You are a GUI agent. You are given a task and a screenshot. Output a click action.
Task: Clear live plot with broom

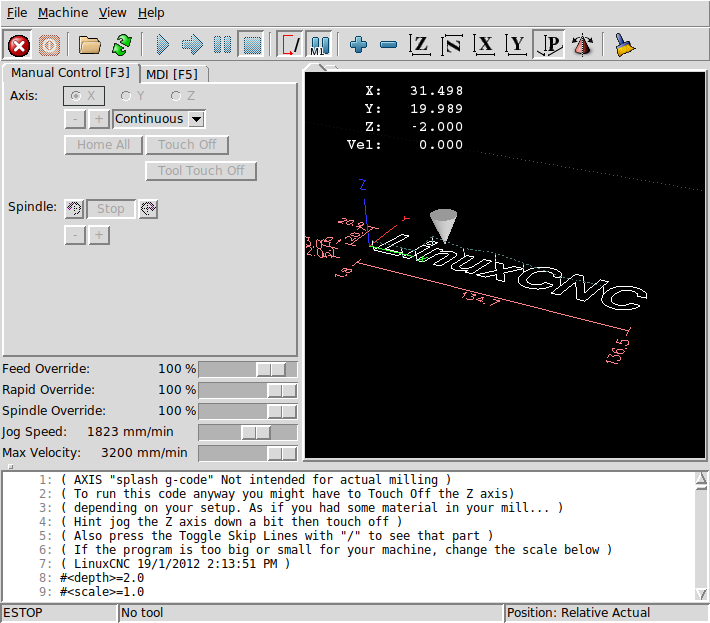[x=624, y=45]
